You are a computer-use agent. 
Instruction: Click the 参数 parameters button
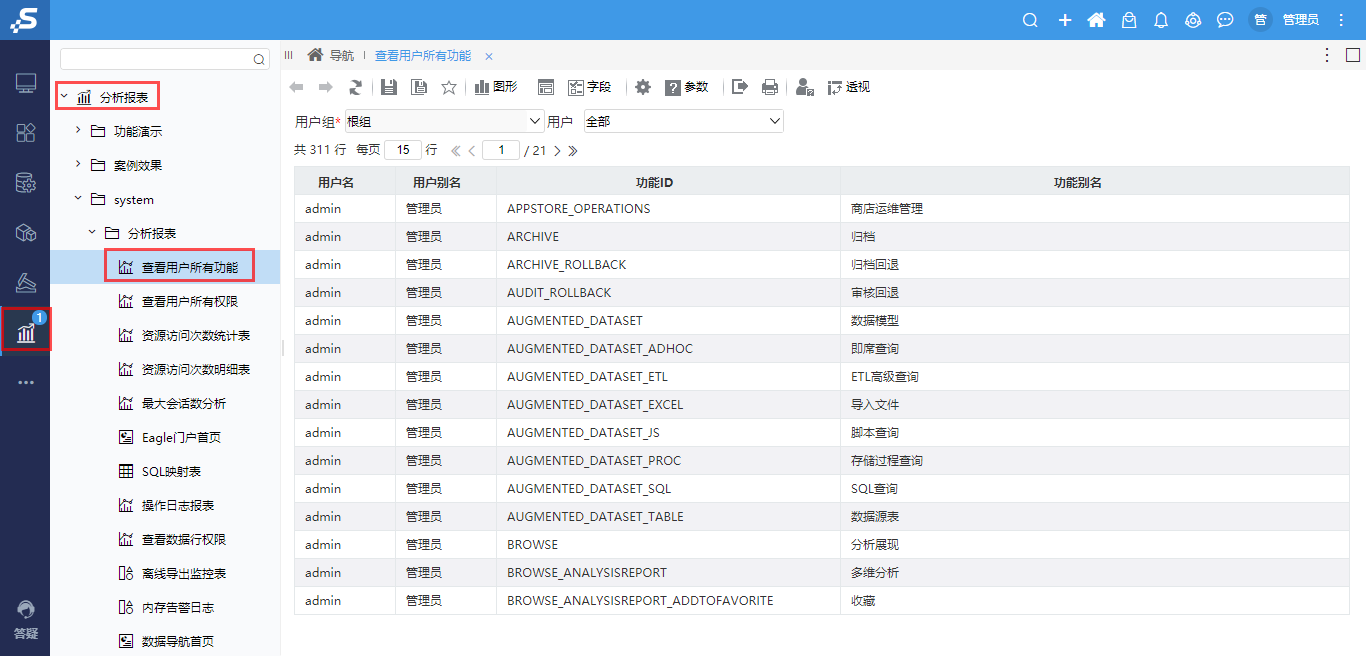pos(687,87)
